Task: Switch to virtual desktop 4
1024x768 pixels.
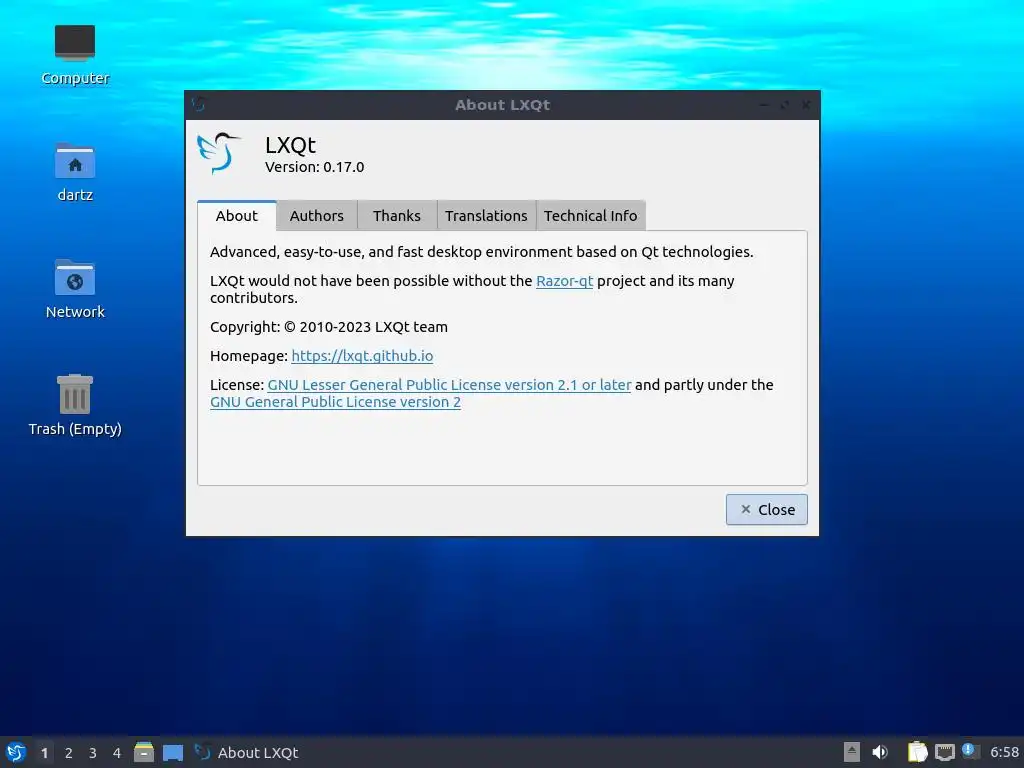Action: 117,753
